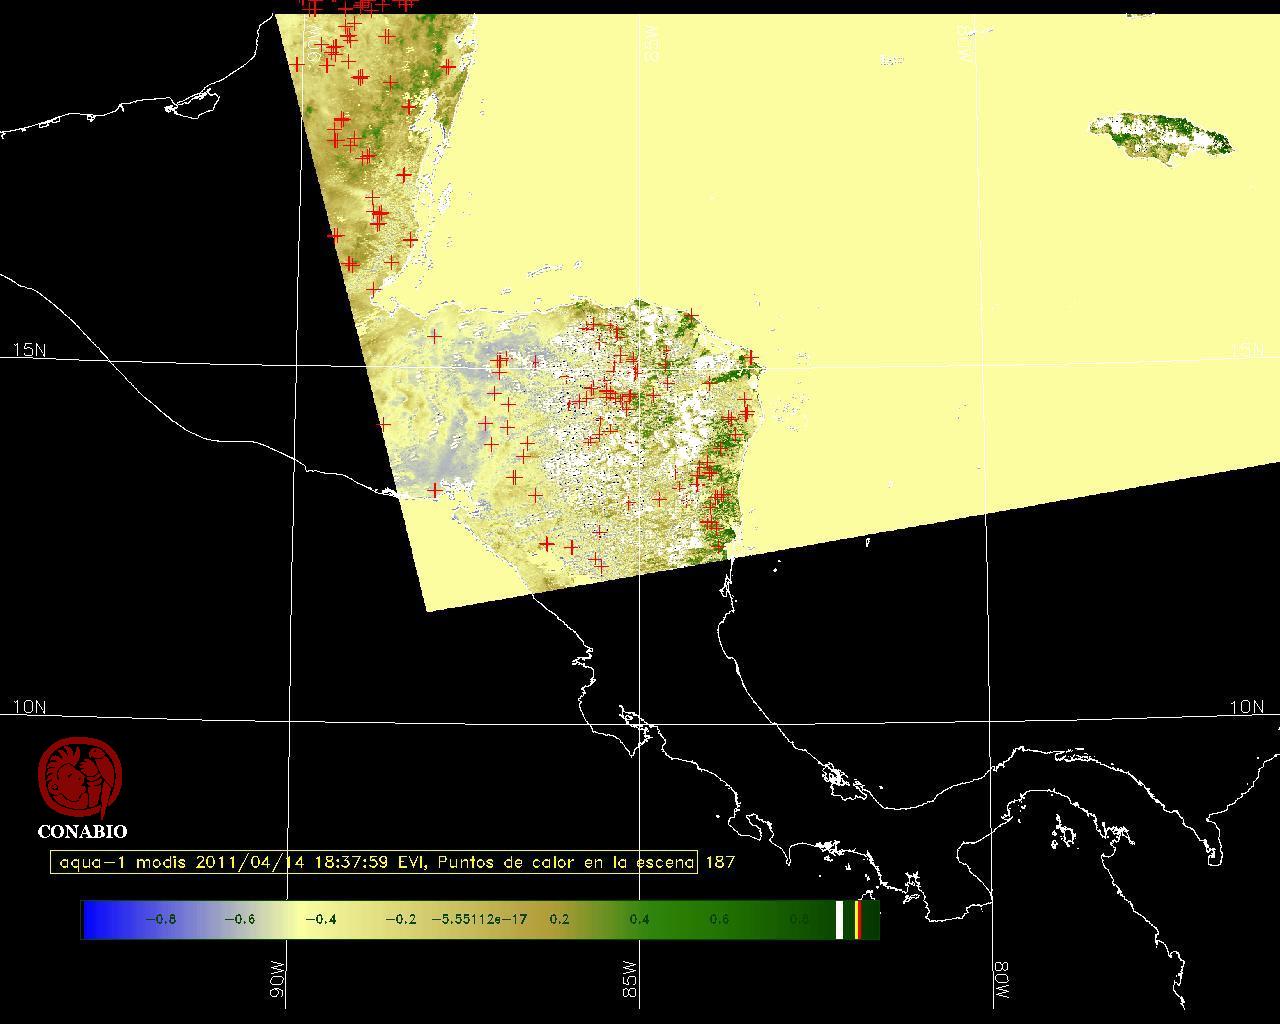The image size is (1280, 1024).
Task: Pick the -0.6 value on the color scale
Action: [x=239, y=919]
